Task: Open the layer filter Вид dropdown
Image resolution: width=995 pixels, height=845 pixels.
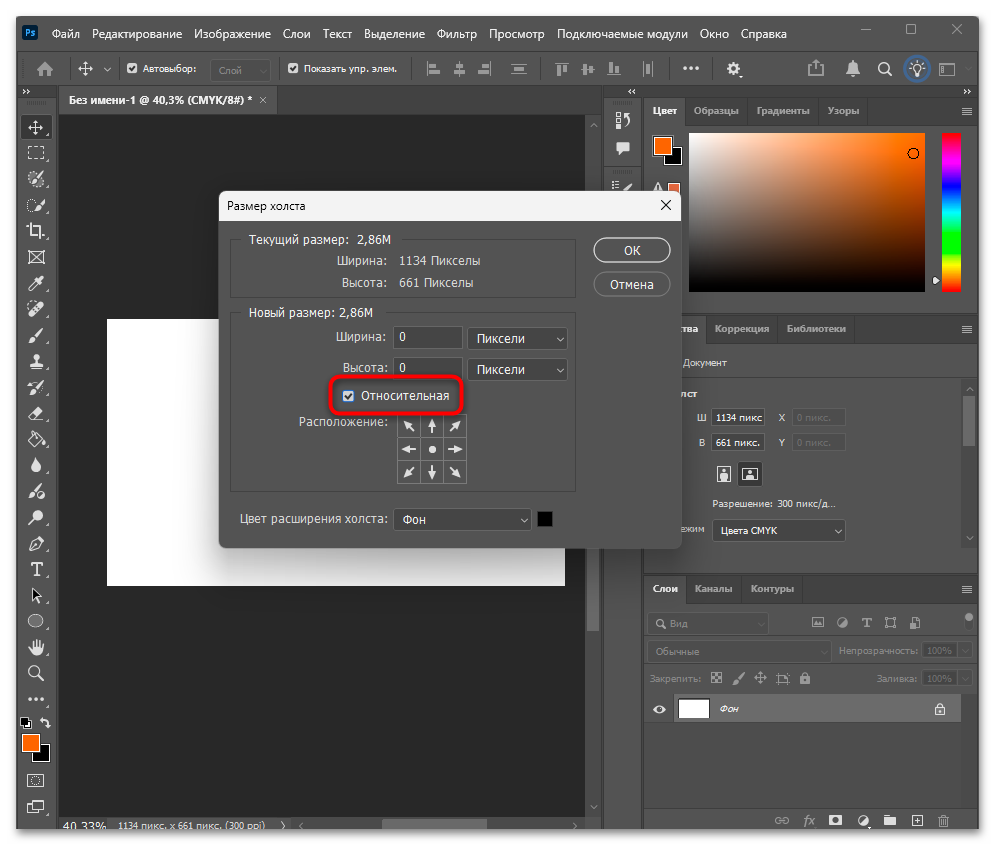Action: [x=708, y=624]
